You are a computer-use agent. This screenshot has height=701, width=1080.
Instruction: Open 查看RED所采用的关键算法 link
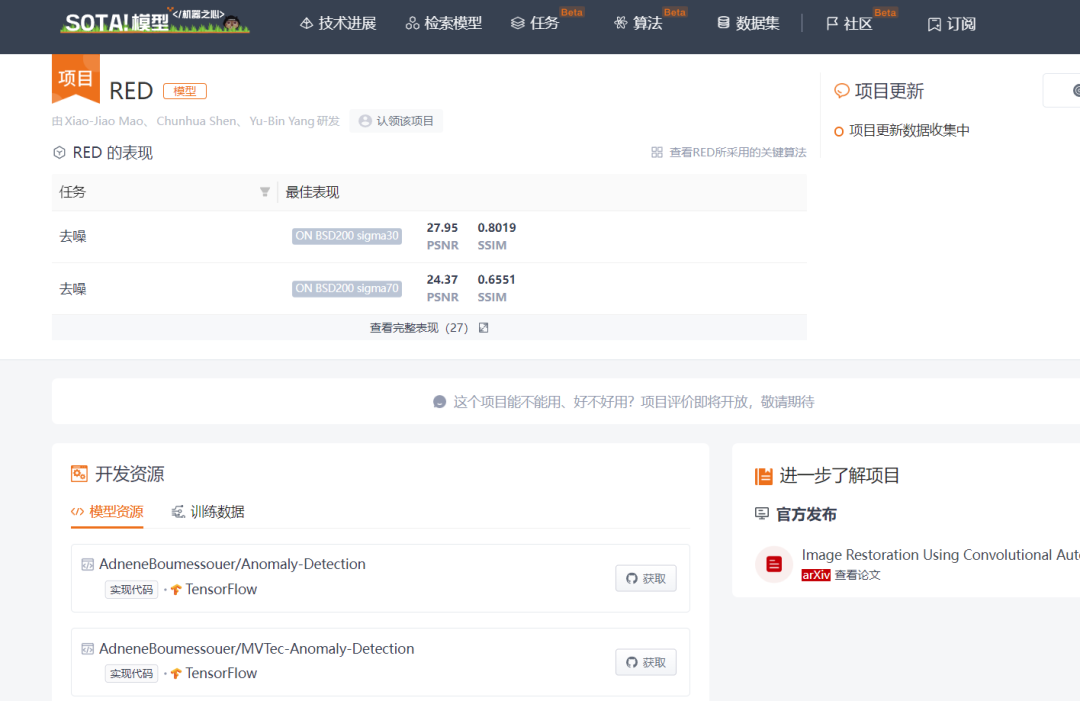click(x=738, y=152)
